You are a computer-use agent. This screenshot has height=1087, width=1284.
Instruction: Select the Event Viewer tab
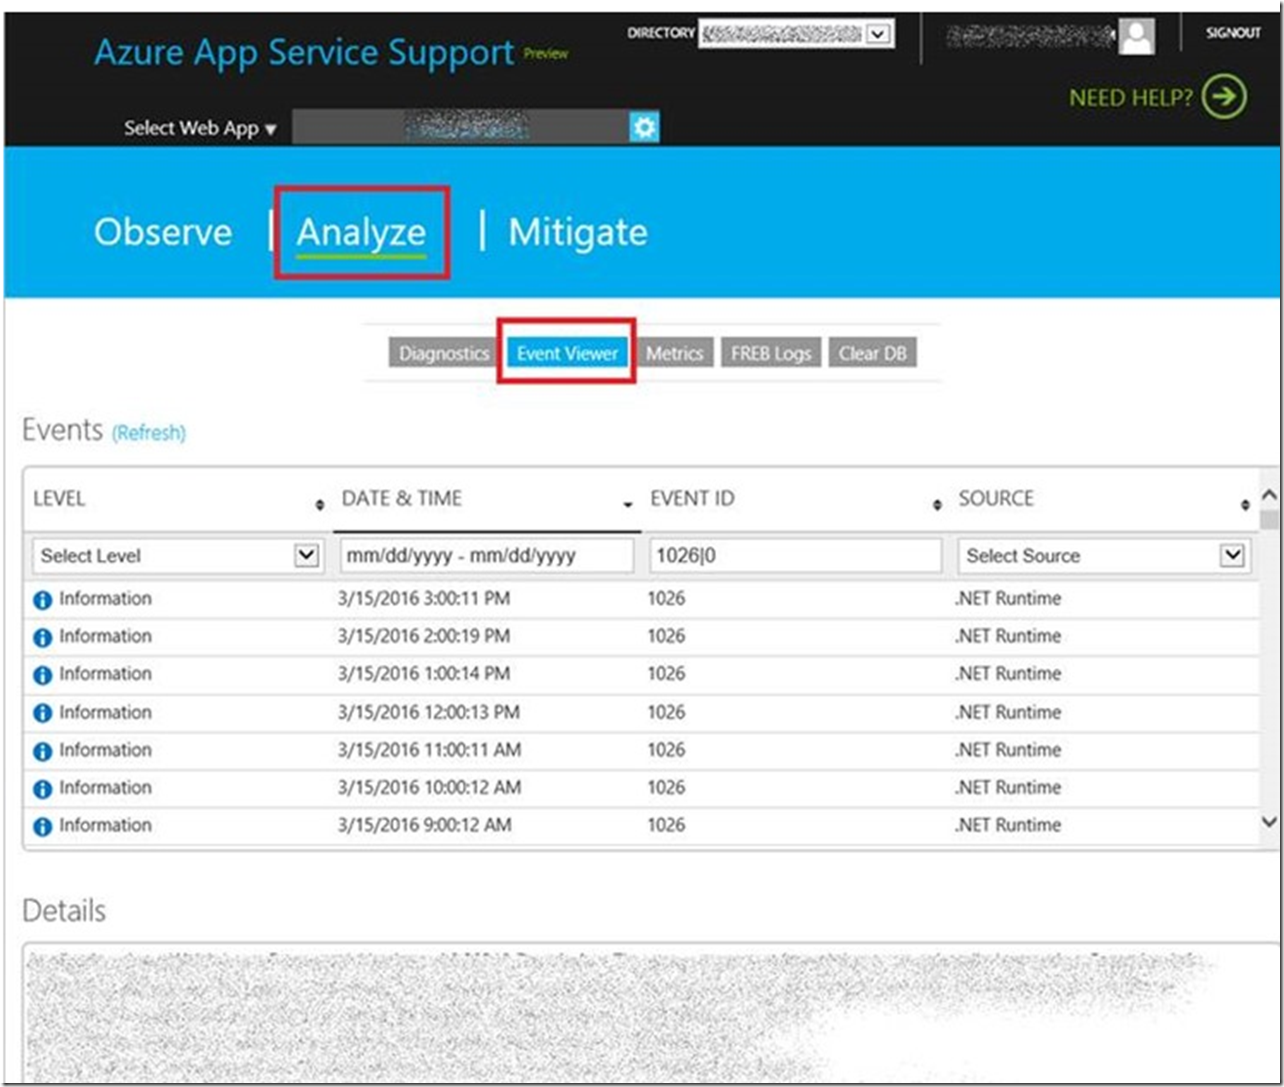[567, 353]
